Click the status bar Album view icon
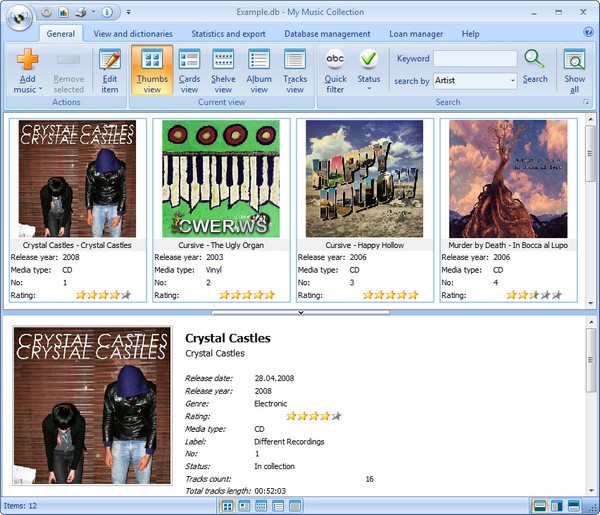 point(278,506)
